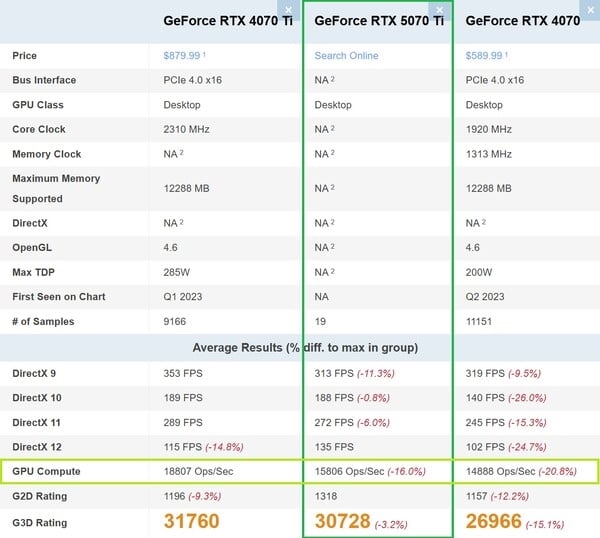Click the GPU Compute row label
The height and width of the screenshot is (538, 600).
click(46, 470)
